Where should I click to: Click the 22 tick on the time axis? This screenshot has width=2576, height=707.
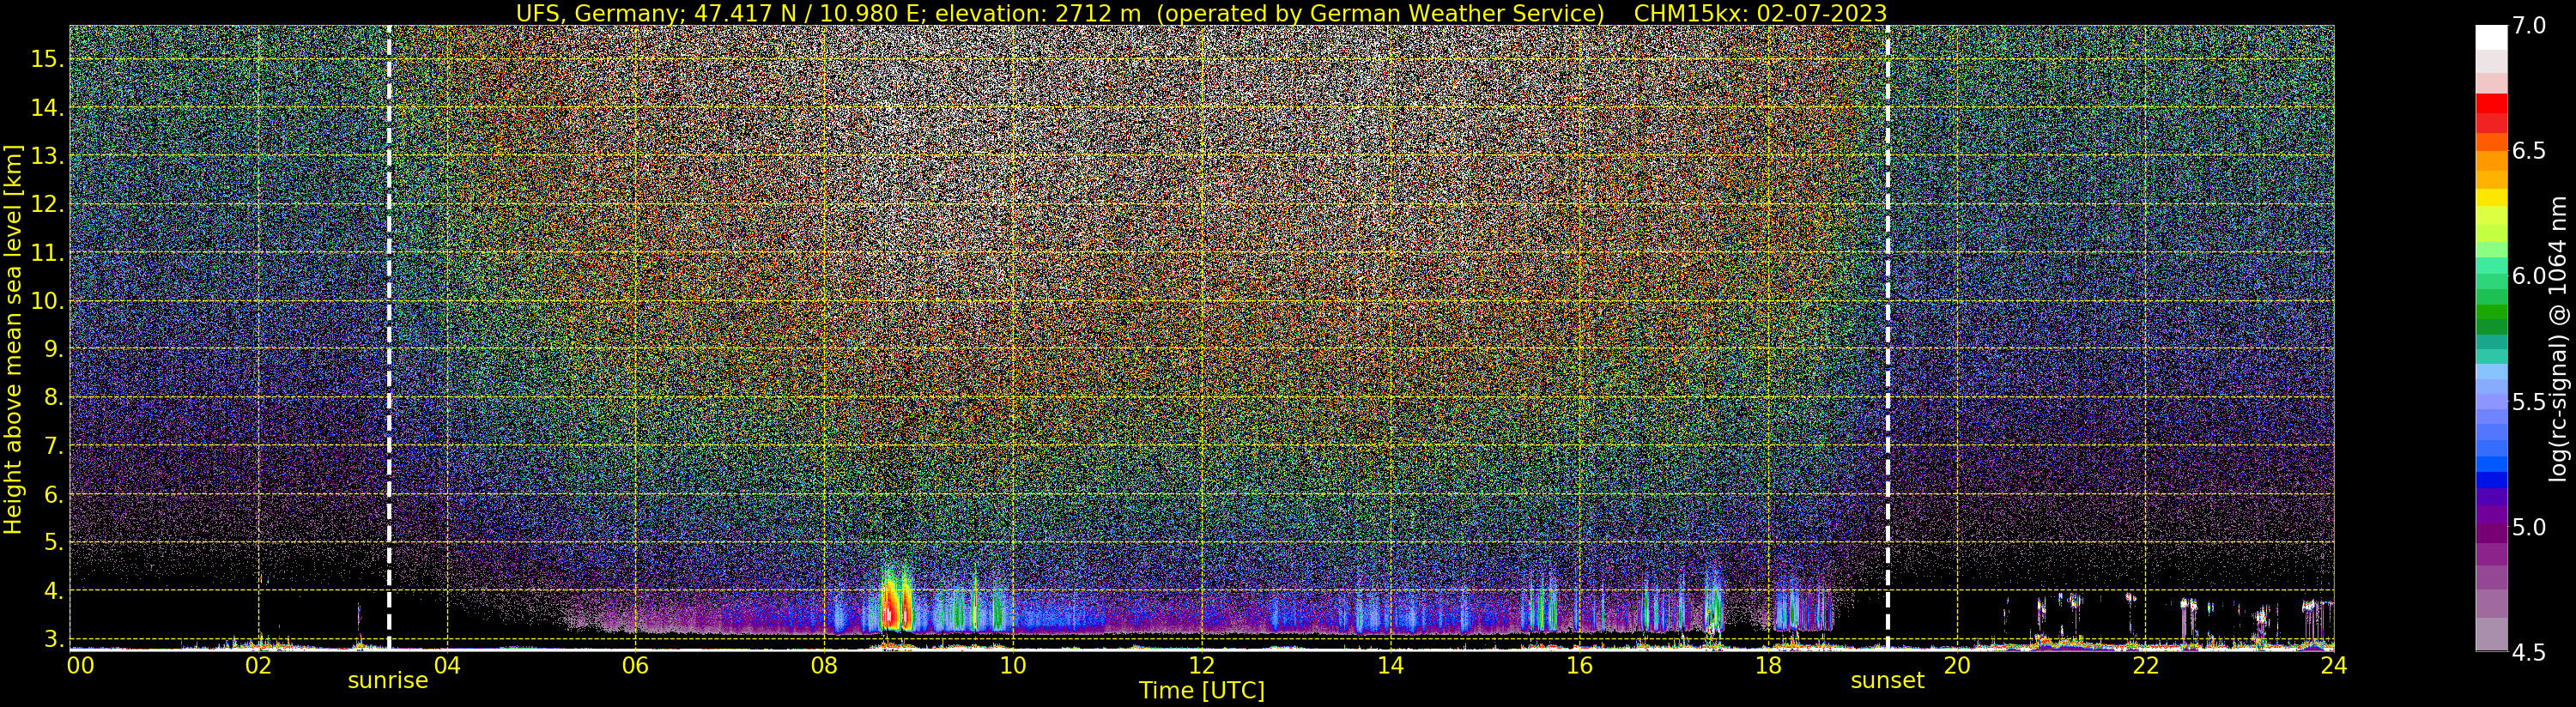pos(2145,665)
